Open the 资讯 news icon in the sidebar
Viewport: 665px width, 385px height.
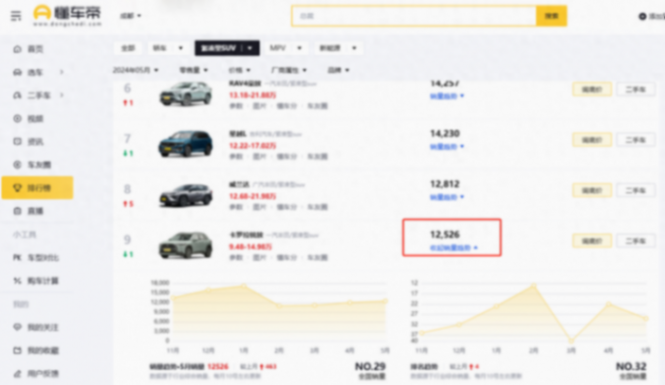[17, 142]
